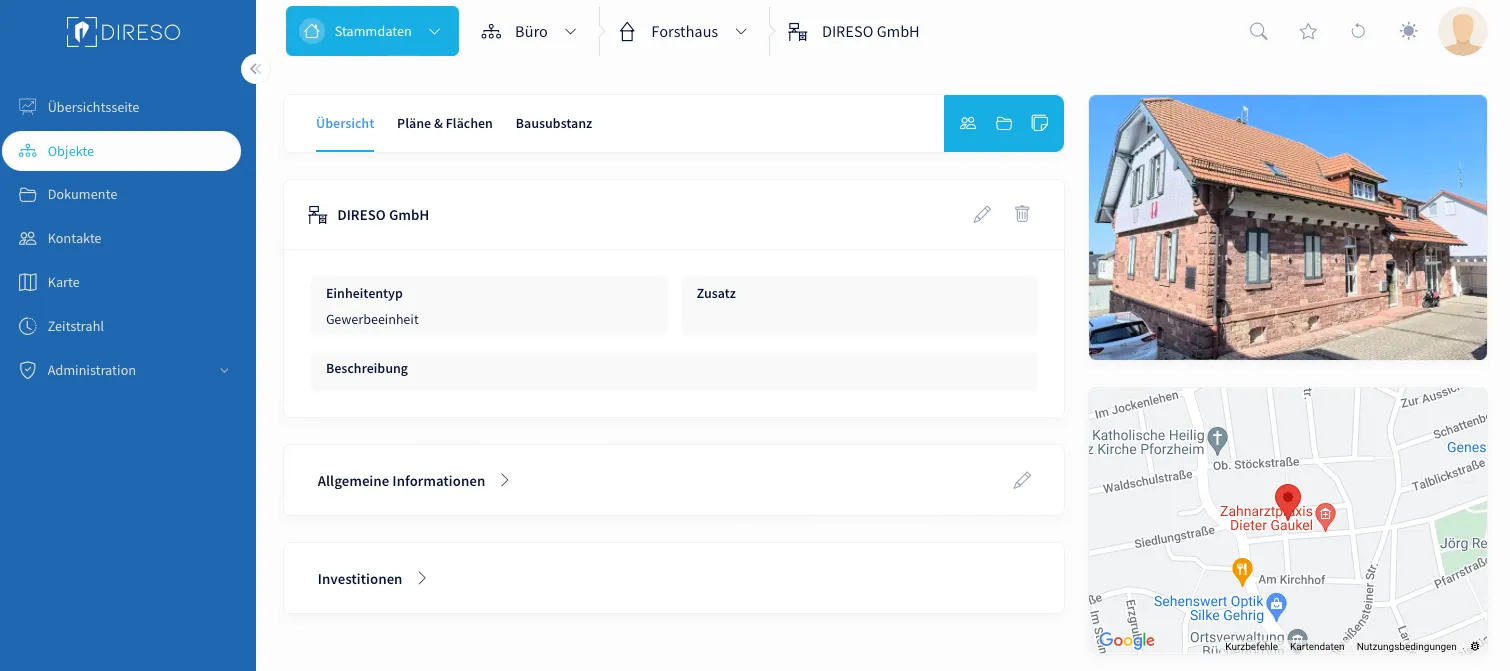The image size is (1510, 671).
Task: Open the folder icon in tab bar
Action: pyautogui.click(x=1004, y=123)
